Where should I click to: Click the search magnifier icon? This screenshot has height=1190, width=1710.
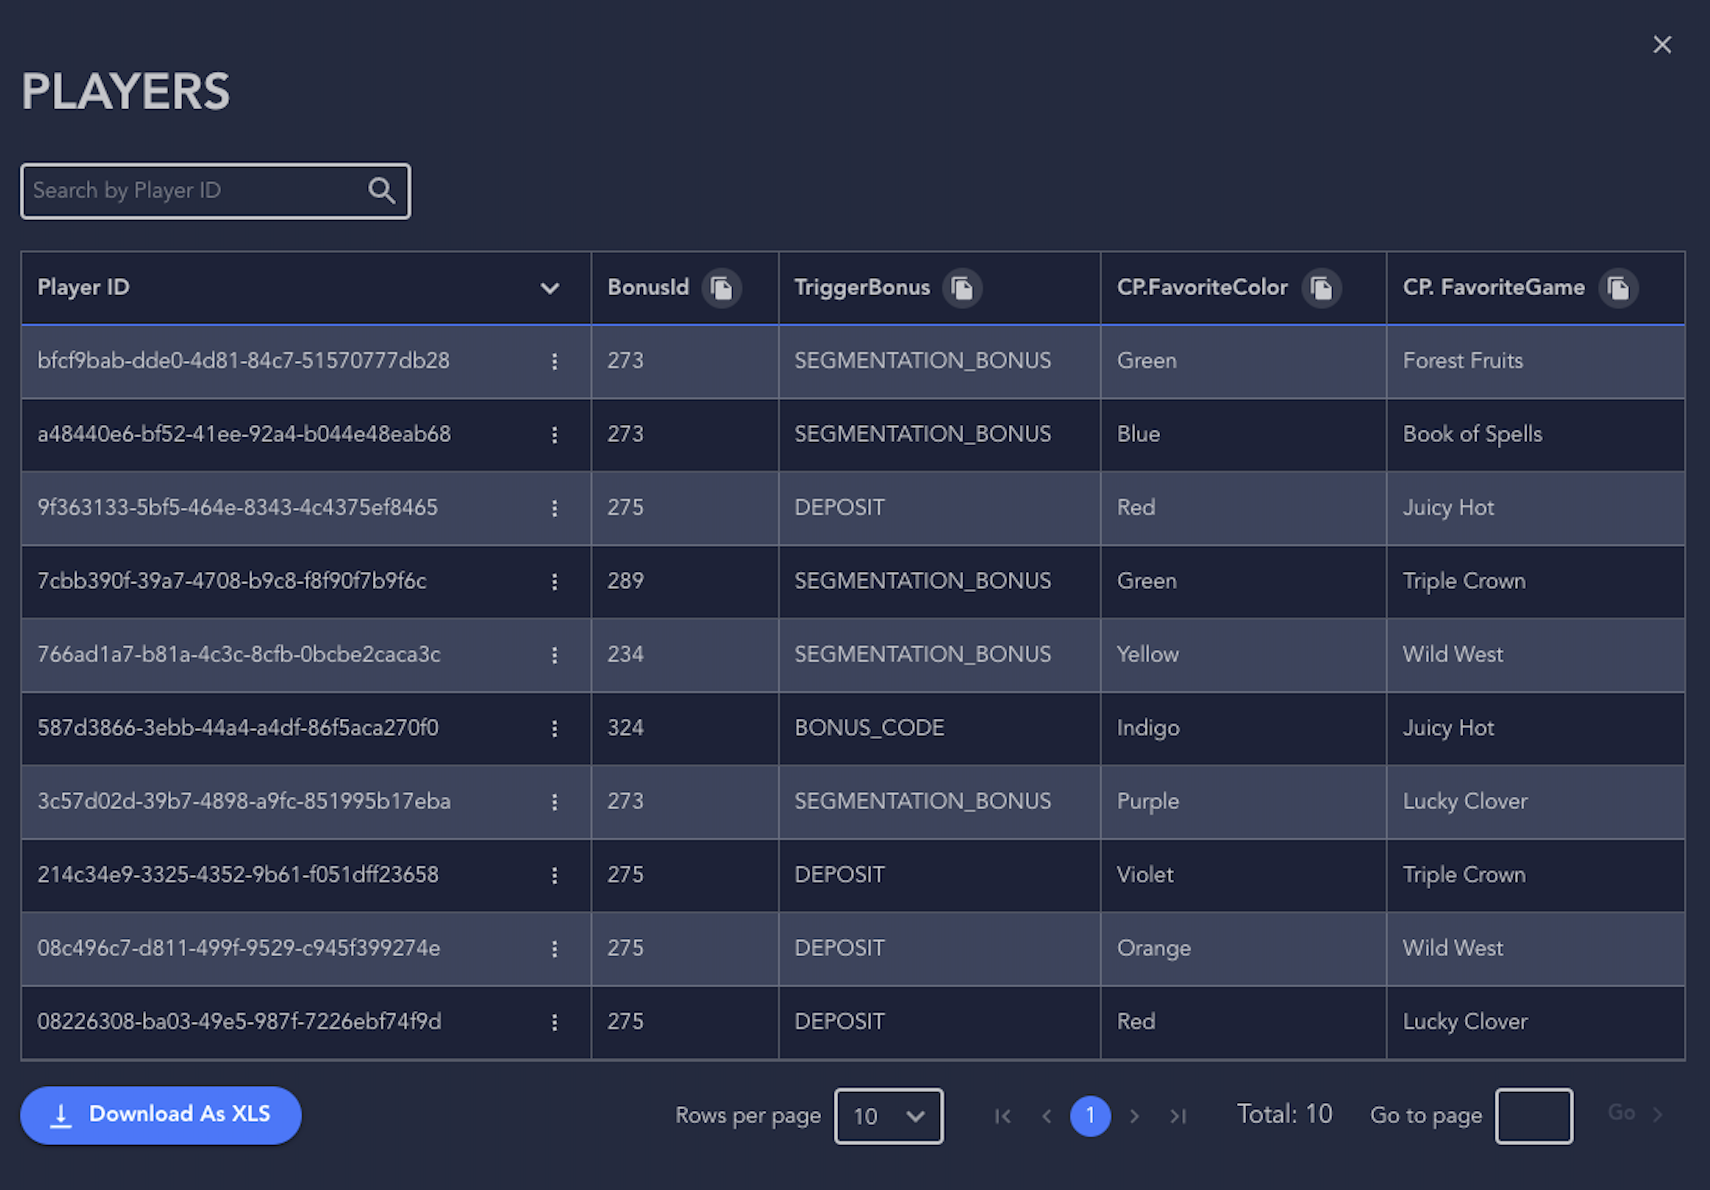(x=381, y=190)
